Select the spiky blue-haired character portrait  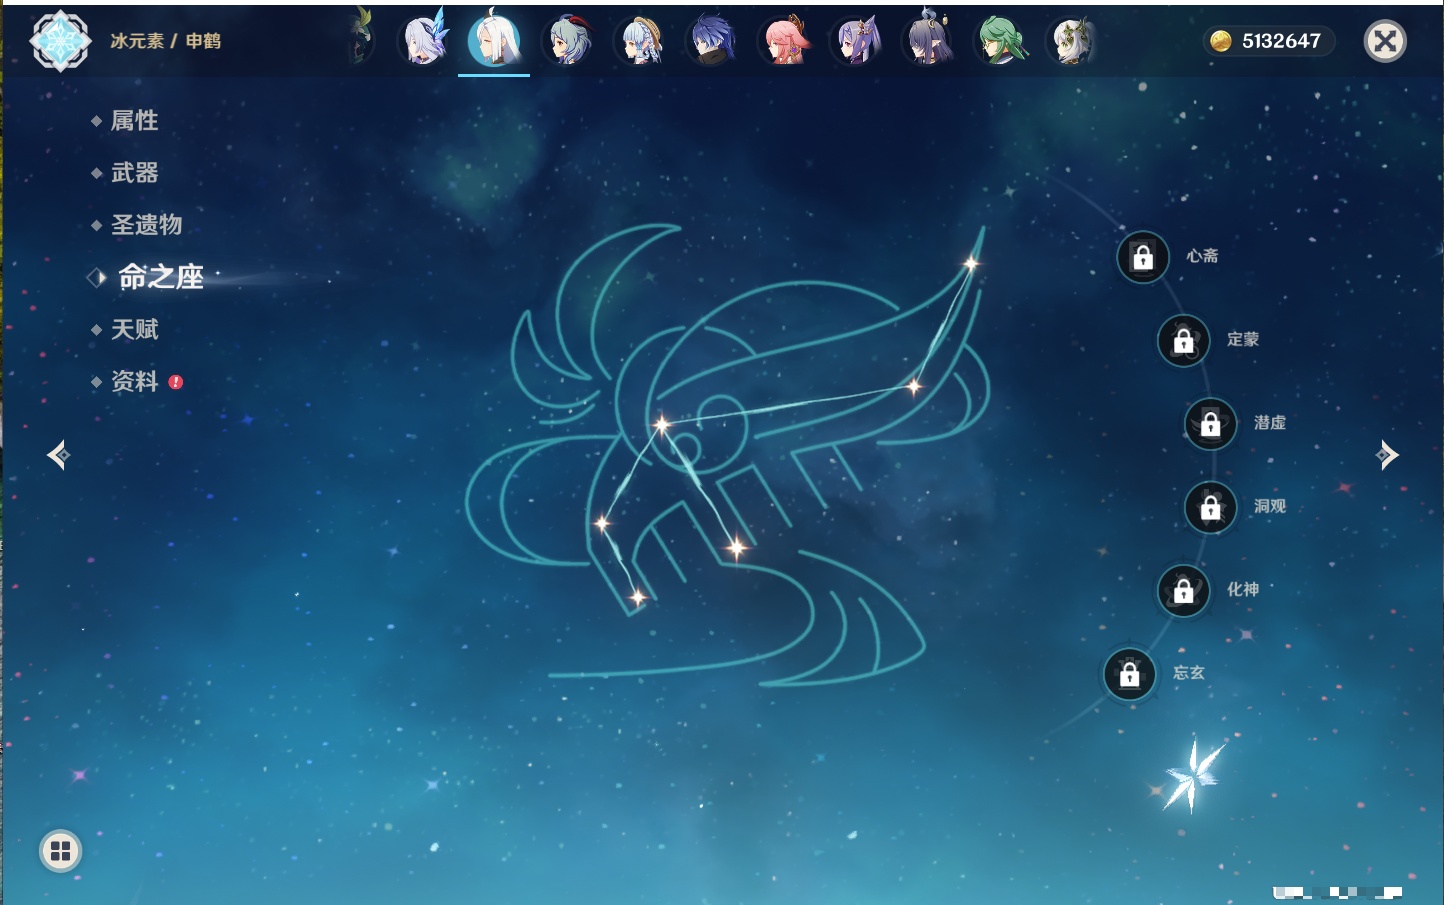coord(712,42)
